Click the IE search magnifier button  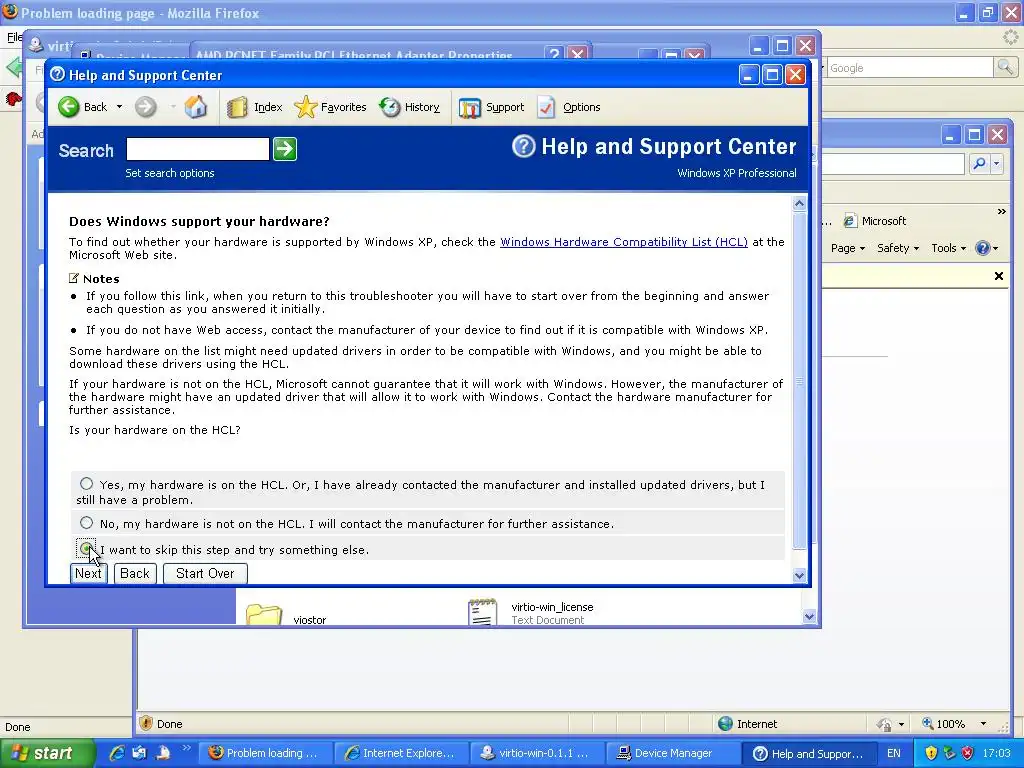(x=978, y=163)
